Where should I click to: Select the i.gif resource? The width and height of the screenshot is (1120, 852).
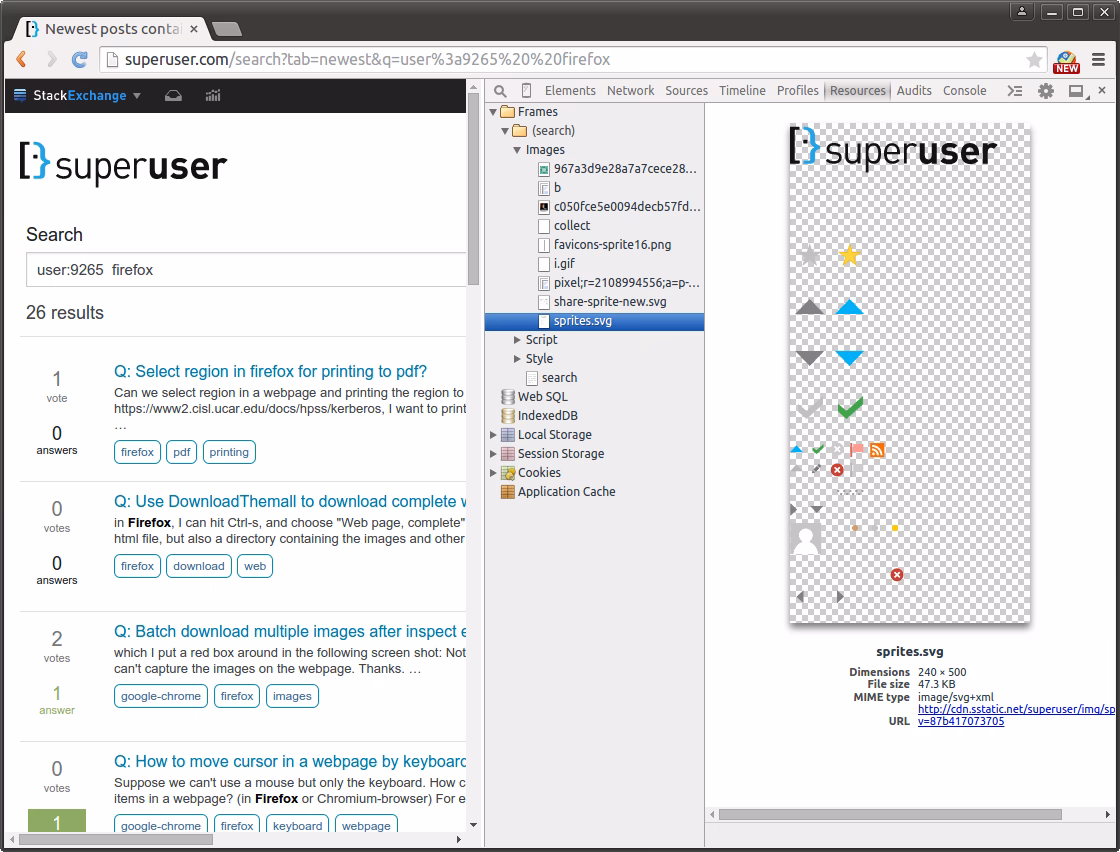[x=564, y=264]
